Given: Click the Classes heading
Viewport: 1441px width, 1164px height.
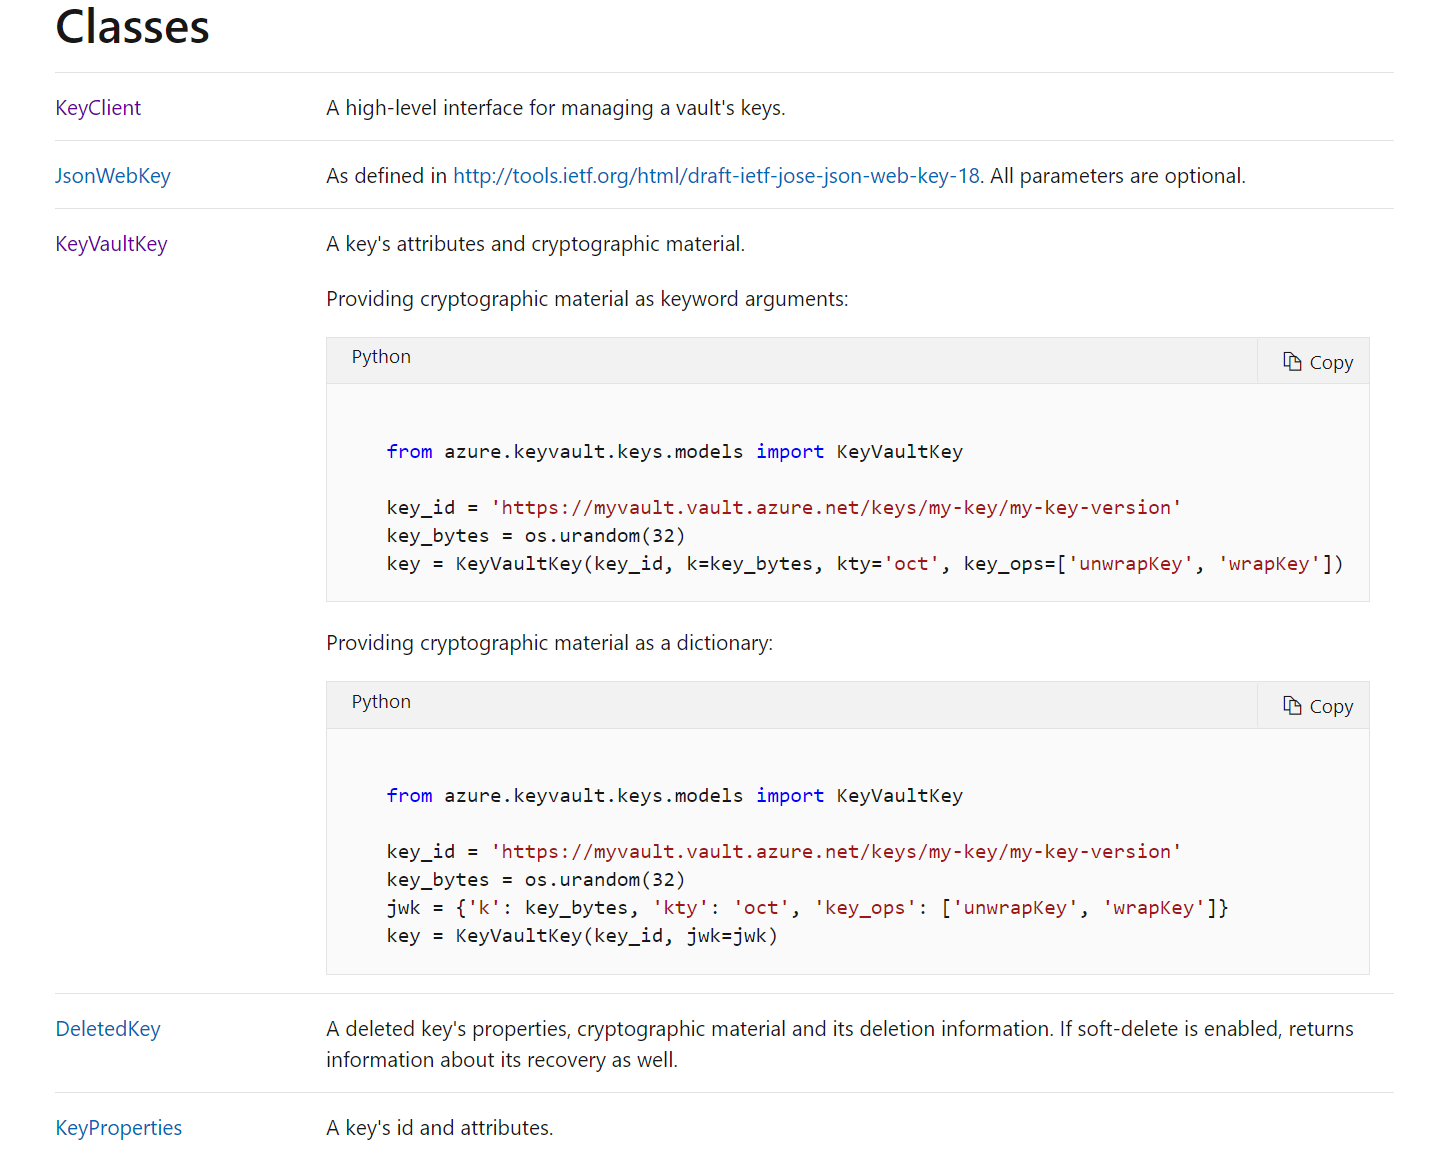Looking at the screenshot, I should 132,27.
